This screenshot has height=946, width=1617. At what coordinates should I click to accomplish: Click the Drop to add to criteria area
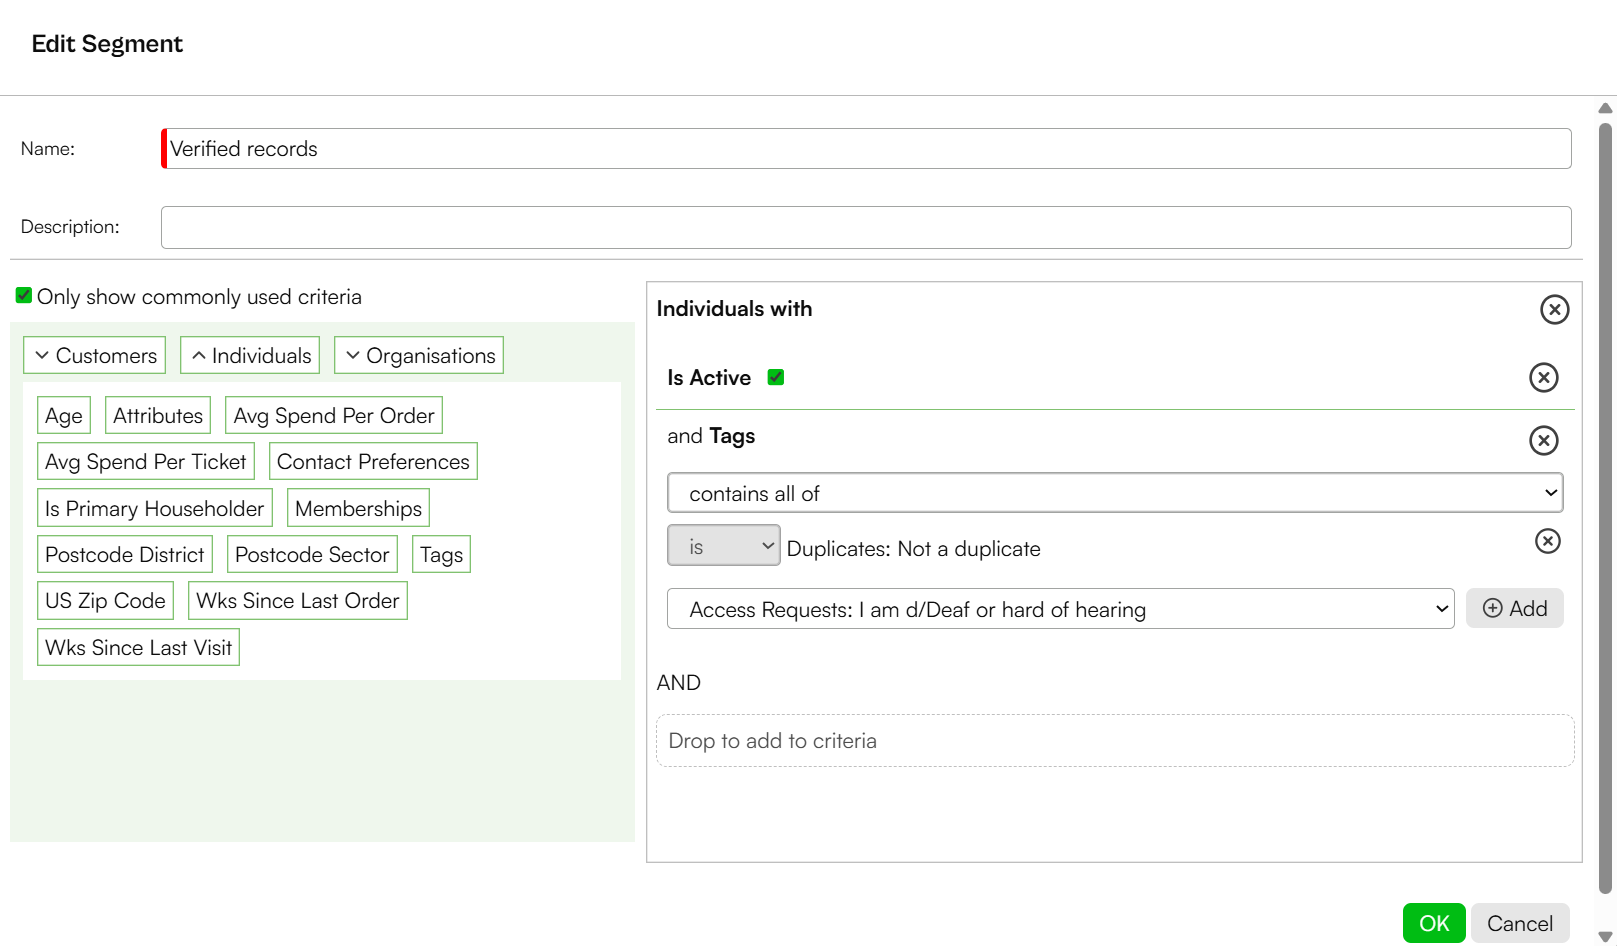tap(1115, 740)
